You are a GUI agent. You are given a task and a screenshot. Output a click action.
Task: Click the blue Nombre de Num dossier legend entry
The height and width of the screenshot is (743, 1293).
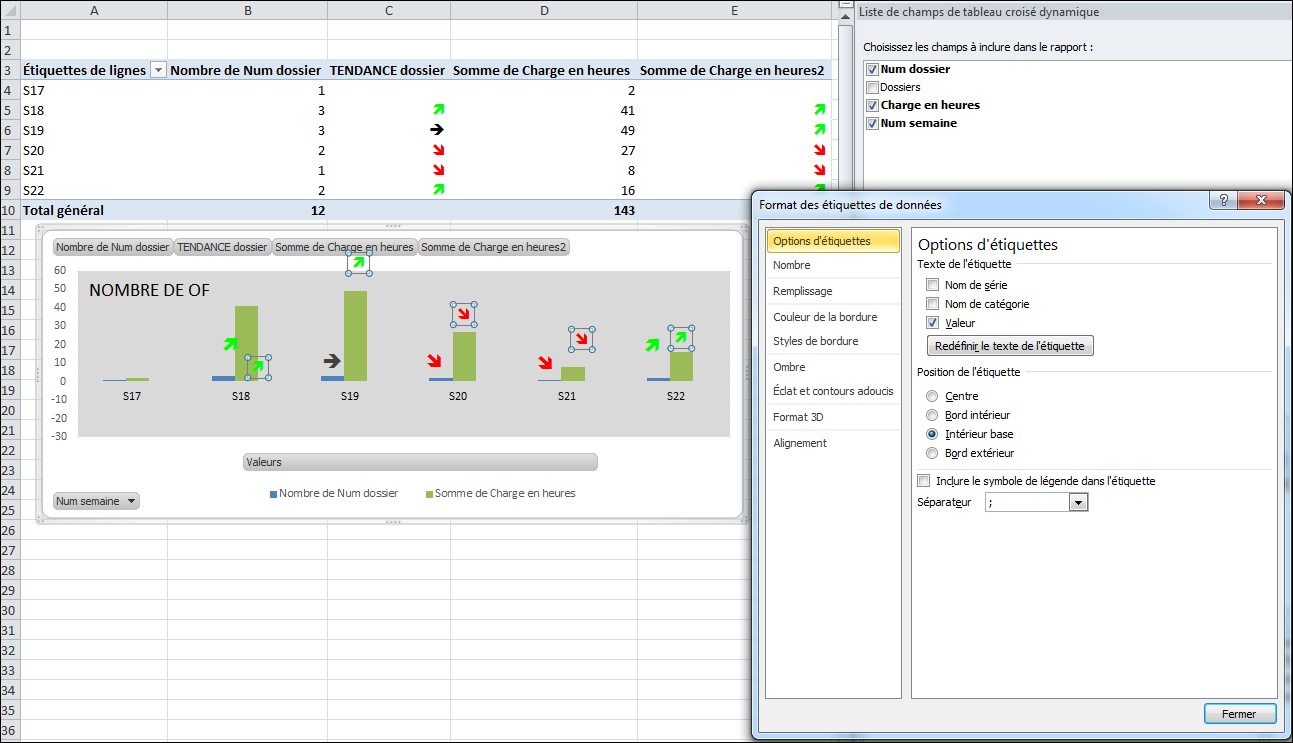click(x=334, y=493)
